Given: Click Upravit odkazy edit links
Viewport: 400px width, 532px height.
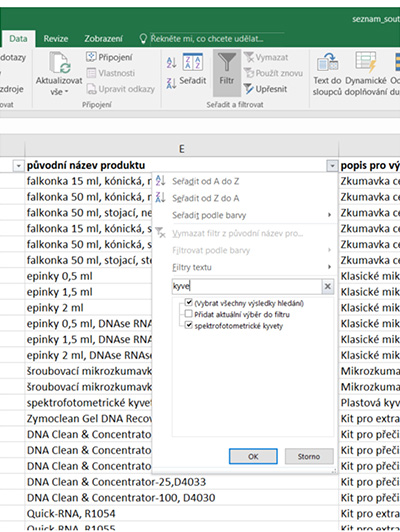Looking at the screenshot, I should [120, 89].
